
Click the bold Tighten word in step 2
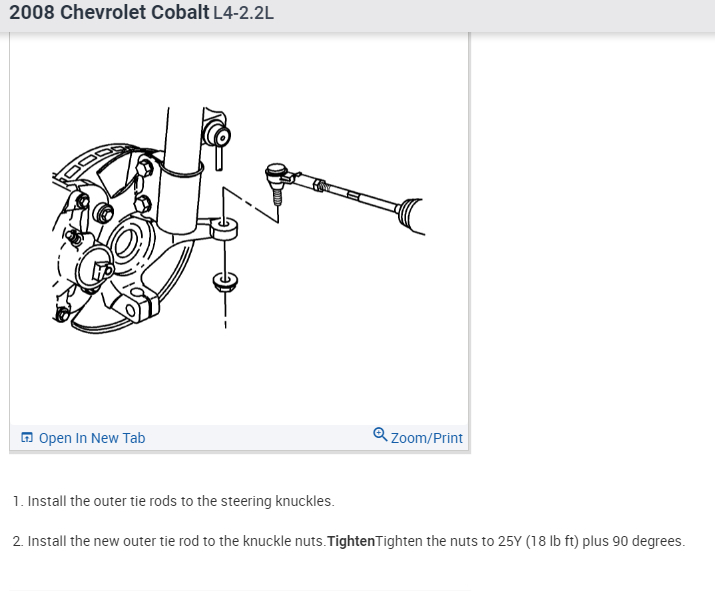click(x=351, y=541)
